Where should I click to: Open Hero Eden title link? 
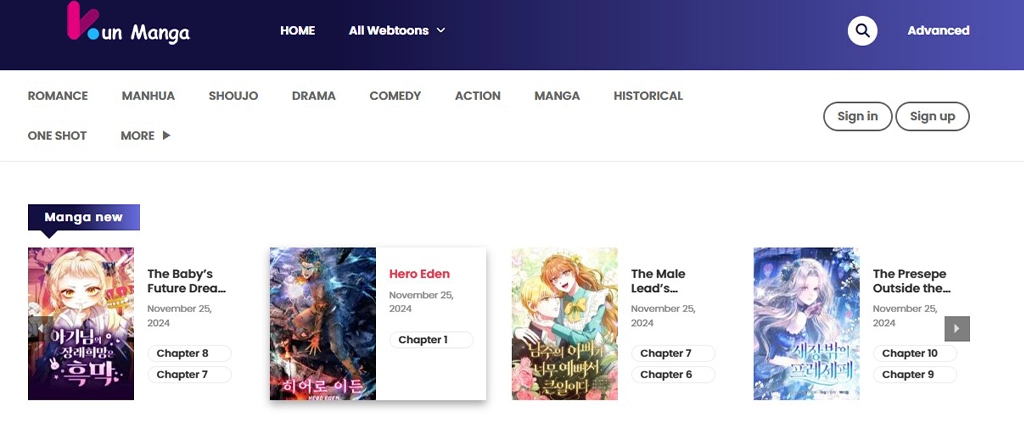(x=419, y=274)
